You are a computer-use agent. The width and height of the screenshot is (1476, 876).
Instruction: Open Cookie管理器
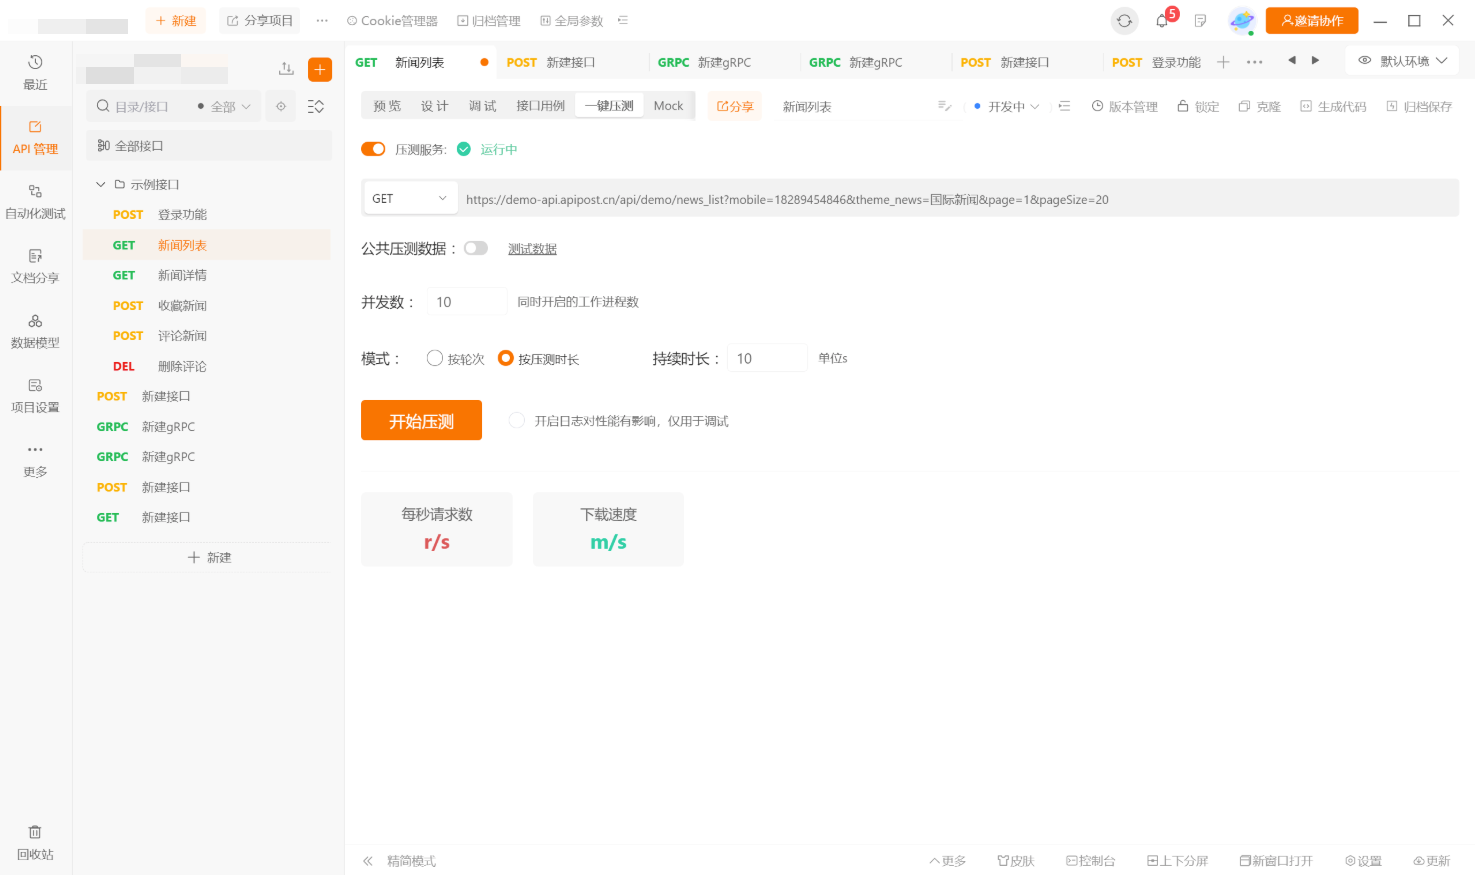[392, 21]
